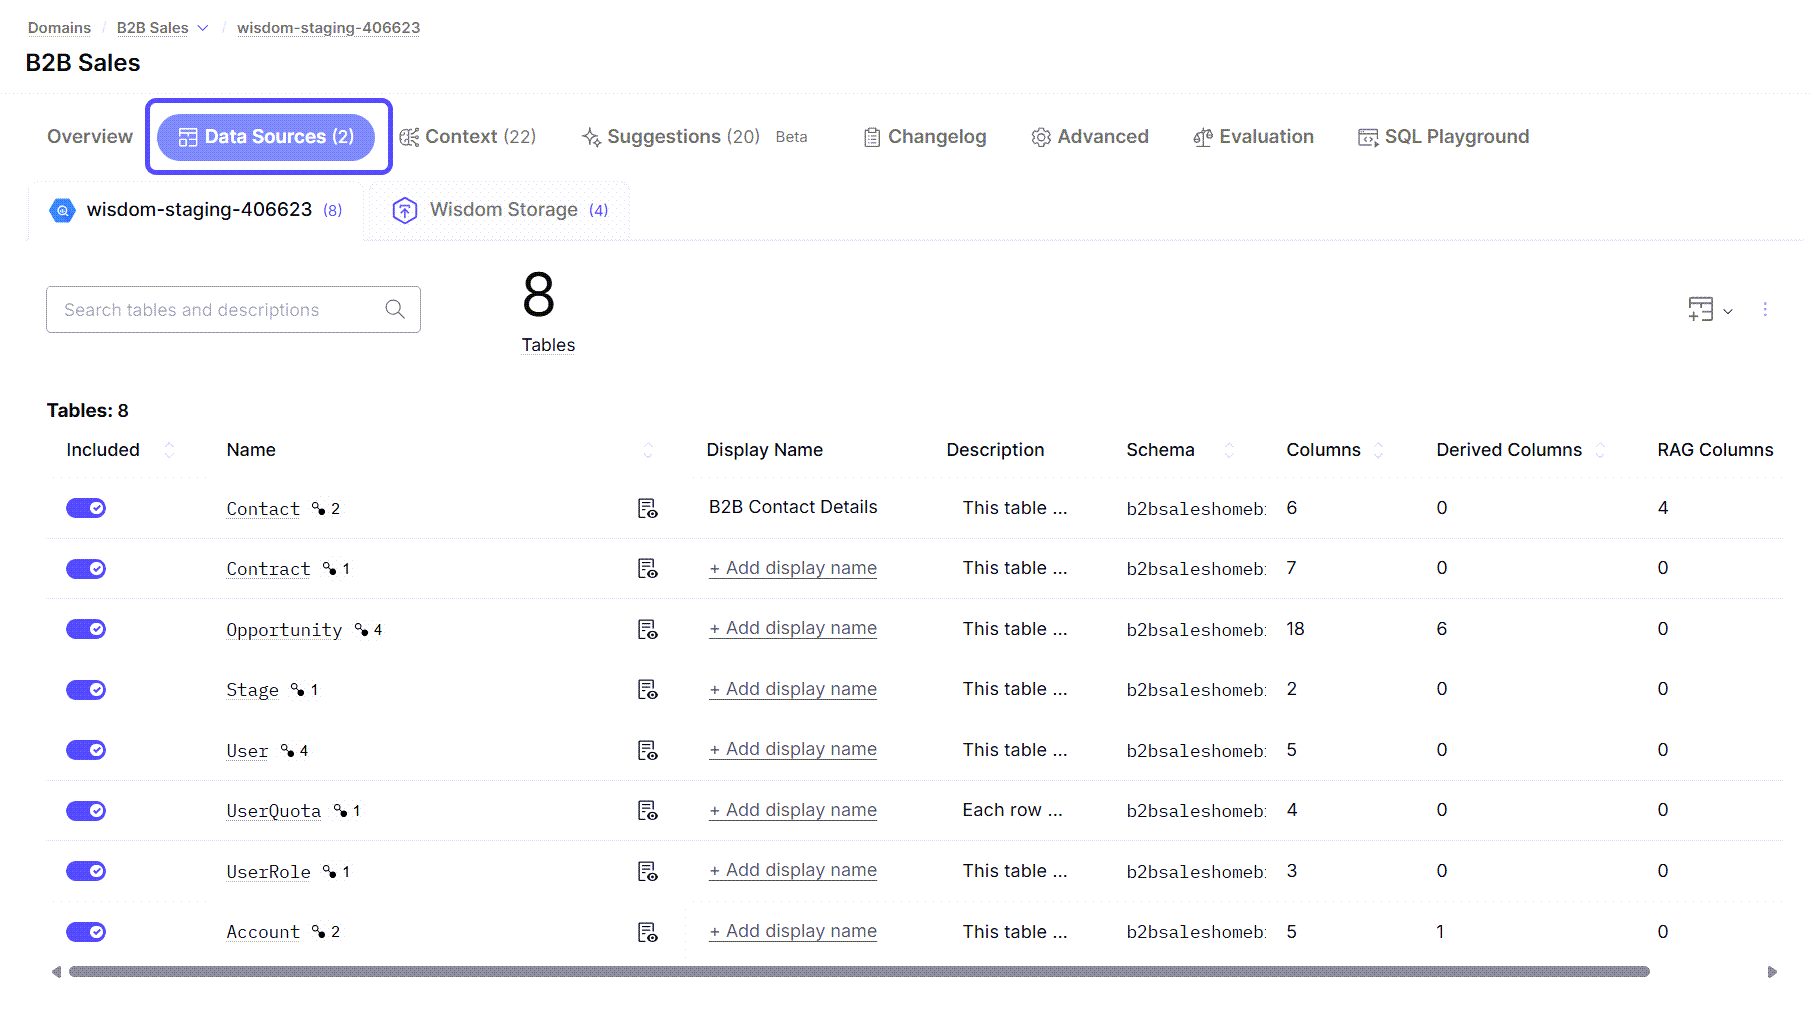The image size is (1813, 1025).
Task: Preview the Contact table data
Action: [x=648, y=508]
